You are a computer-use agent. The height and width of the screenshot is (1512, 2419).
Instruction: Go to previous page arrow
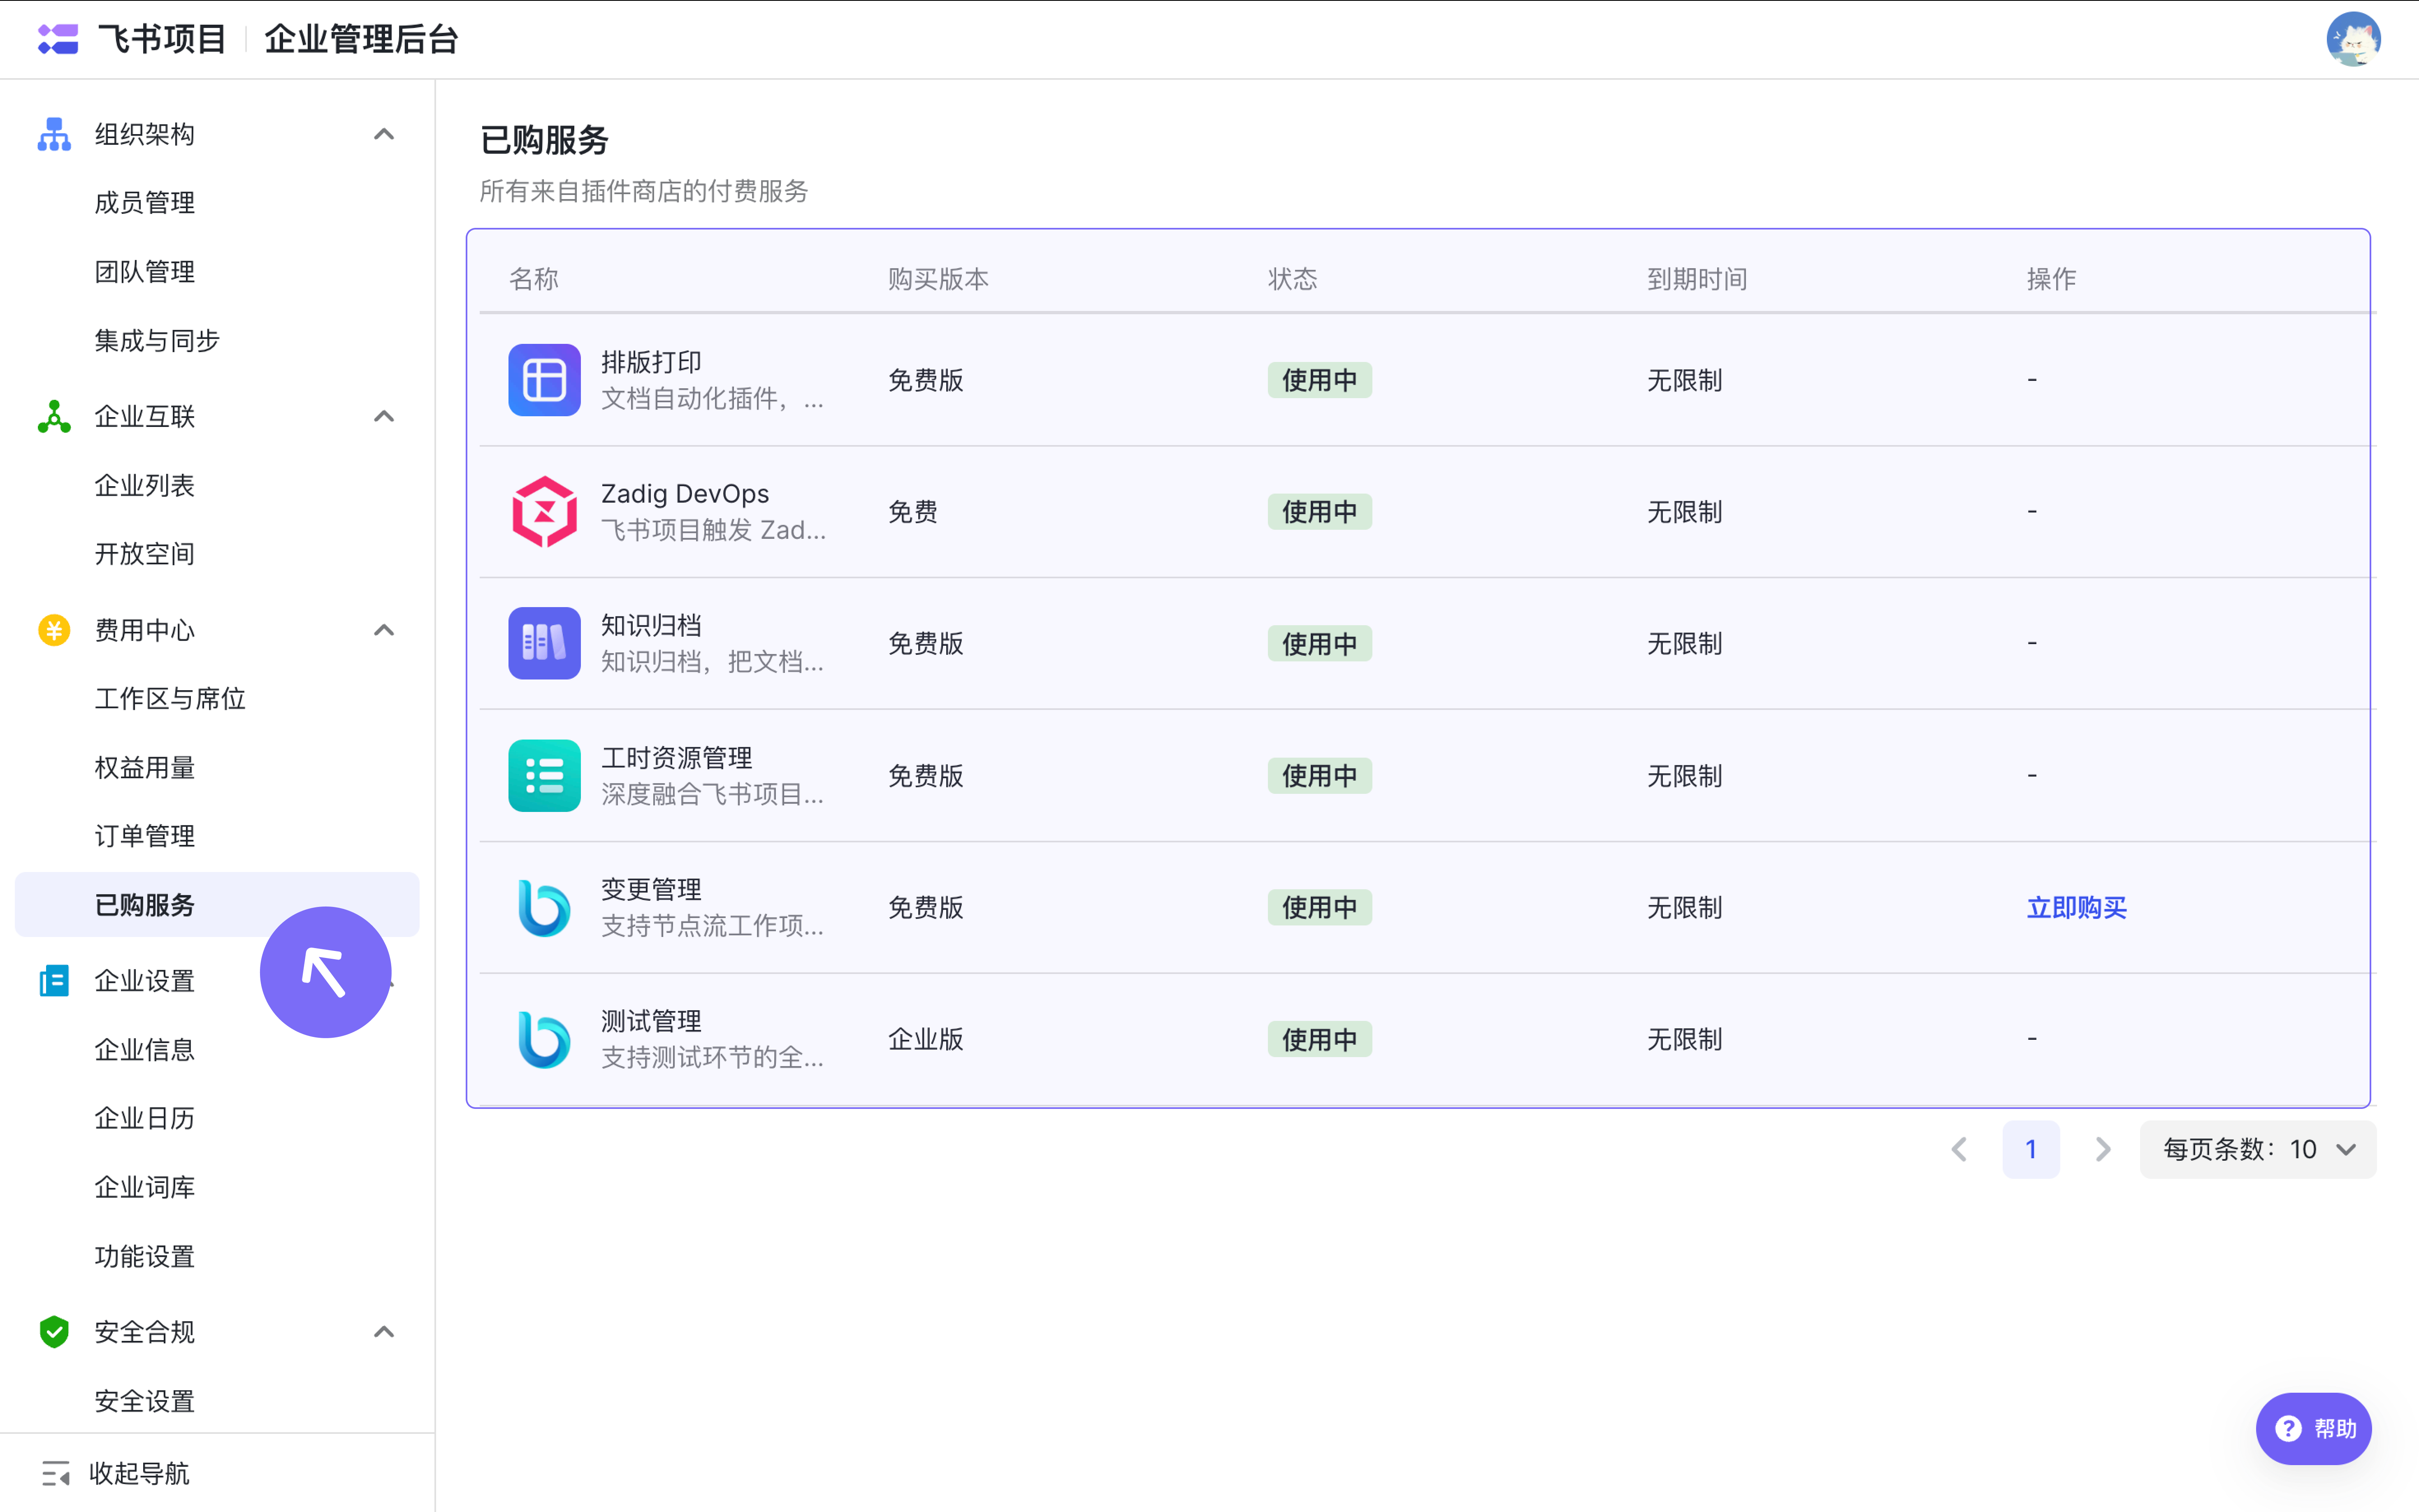coord(1959,1149)
